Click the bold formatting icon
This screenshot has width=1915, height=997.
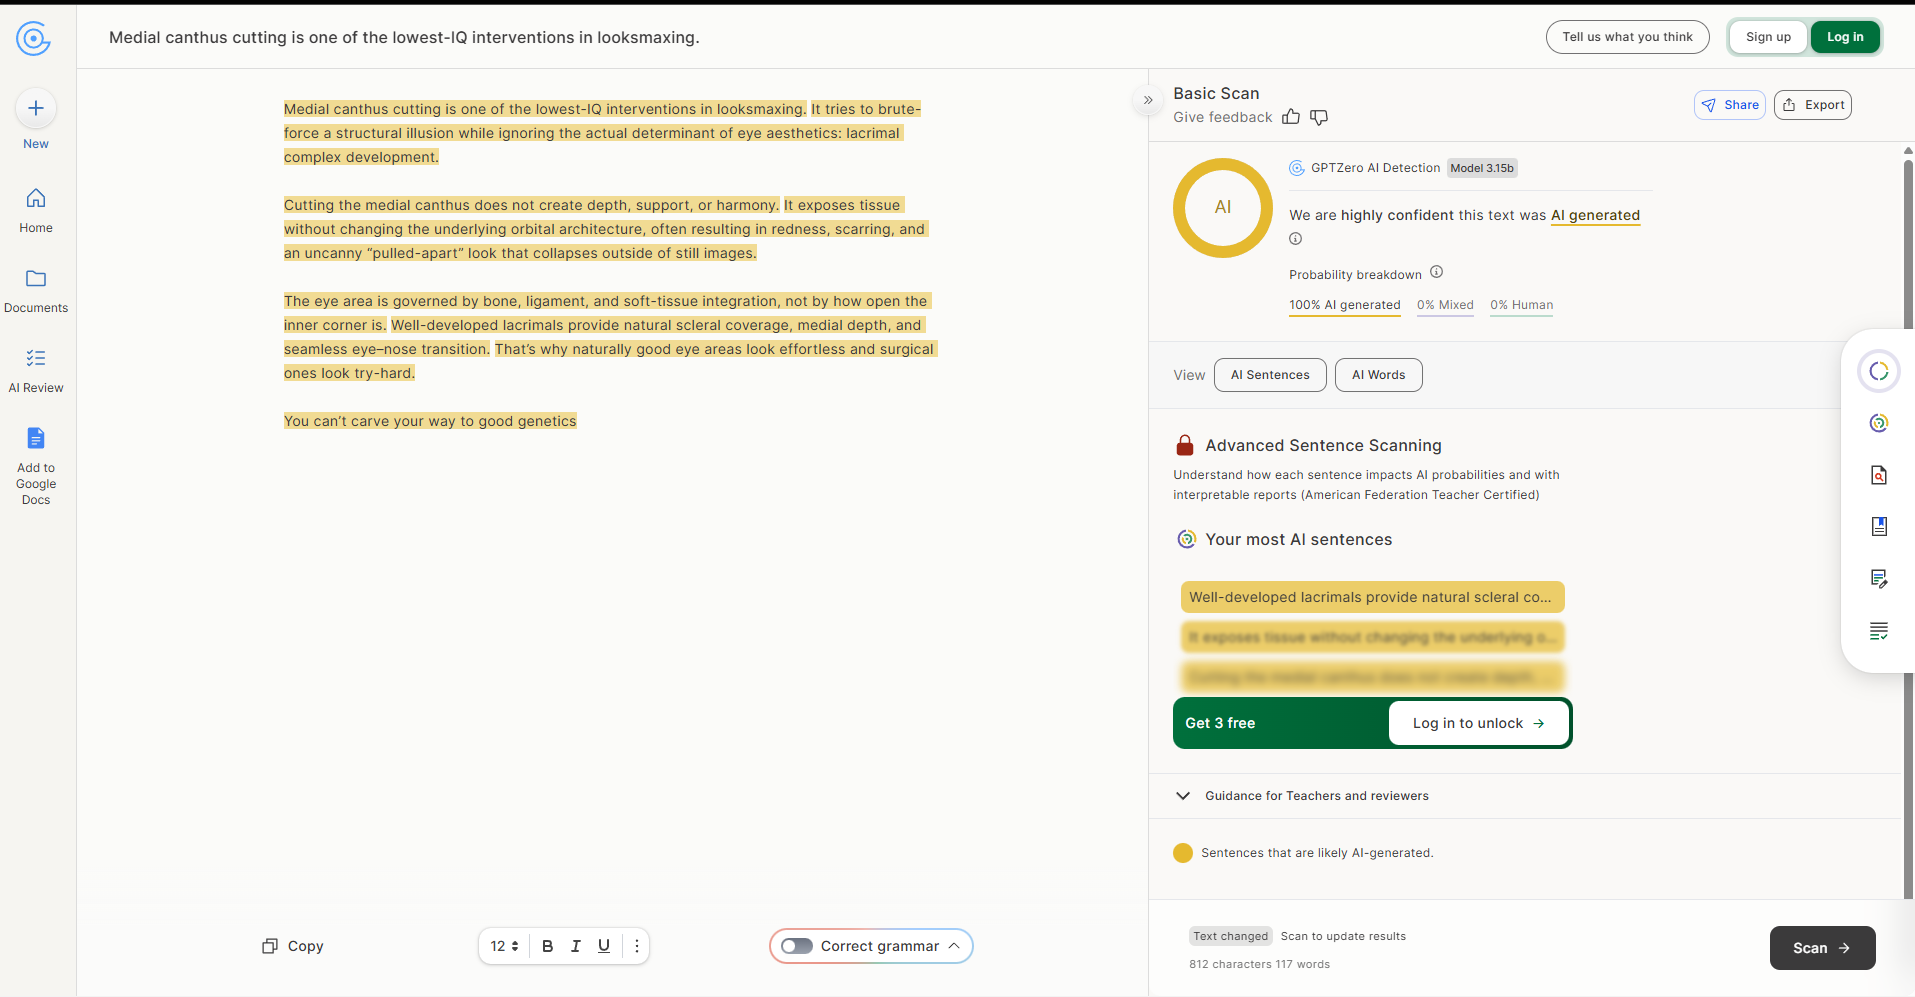(x=547, y=946)
